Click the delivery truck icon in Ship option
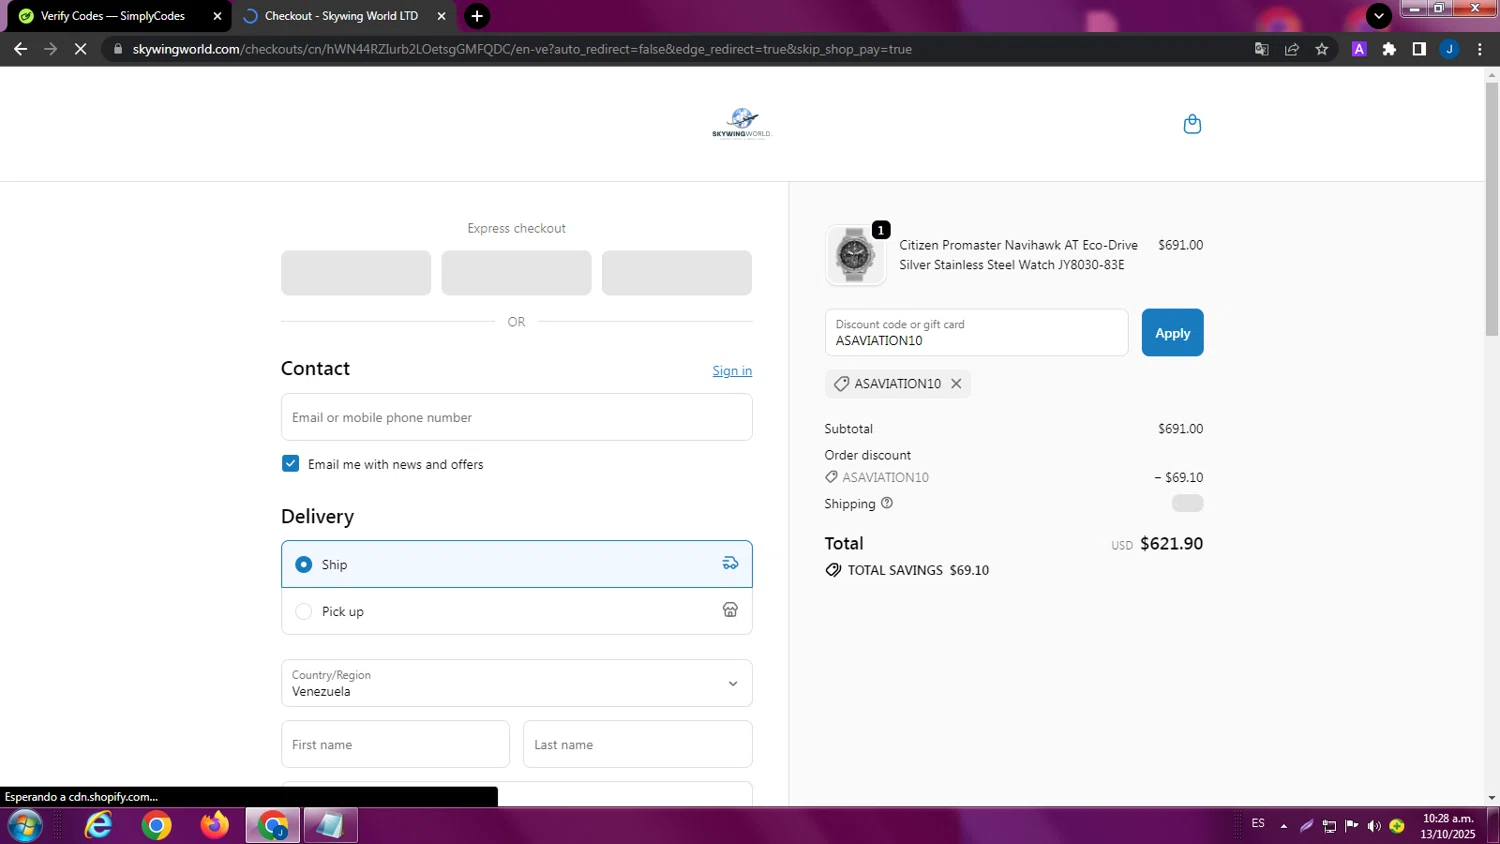Viewport: 1500px width, 844px height. (730, 564)
